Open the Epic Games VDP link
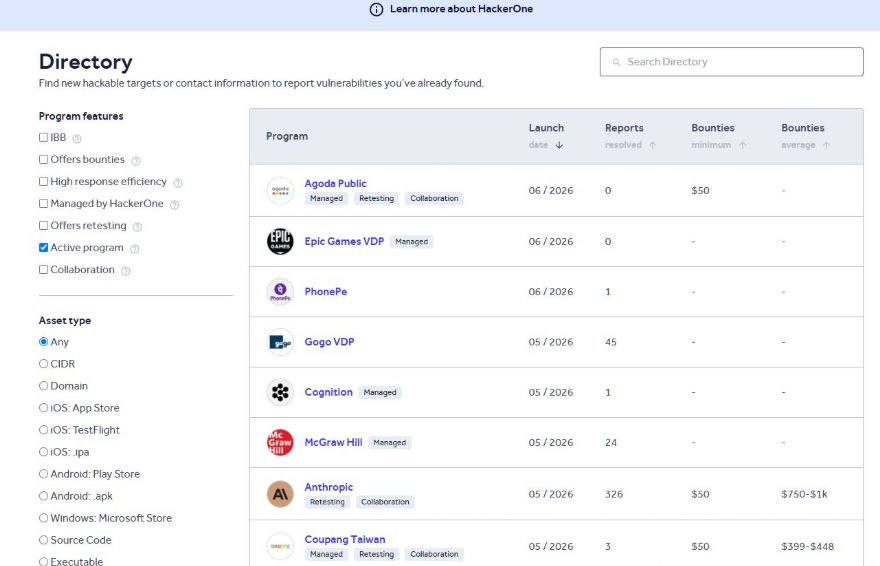The width and height of the screenshot is (880, 566). click(x=344, y=241)
